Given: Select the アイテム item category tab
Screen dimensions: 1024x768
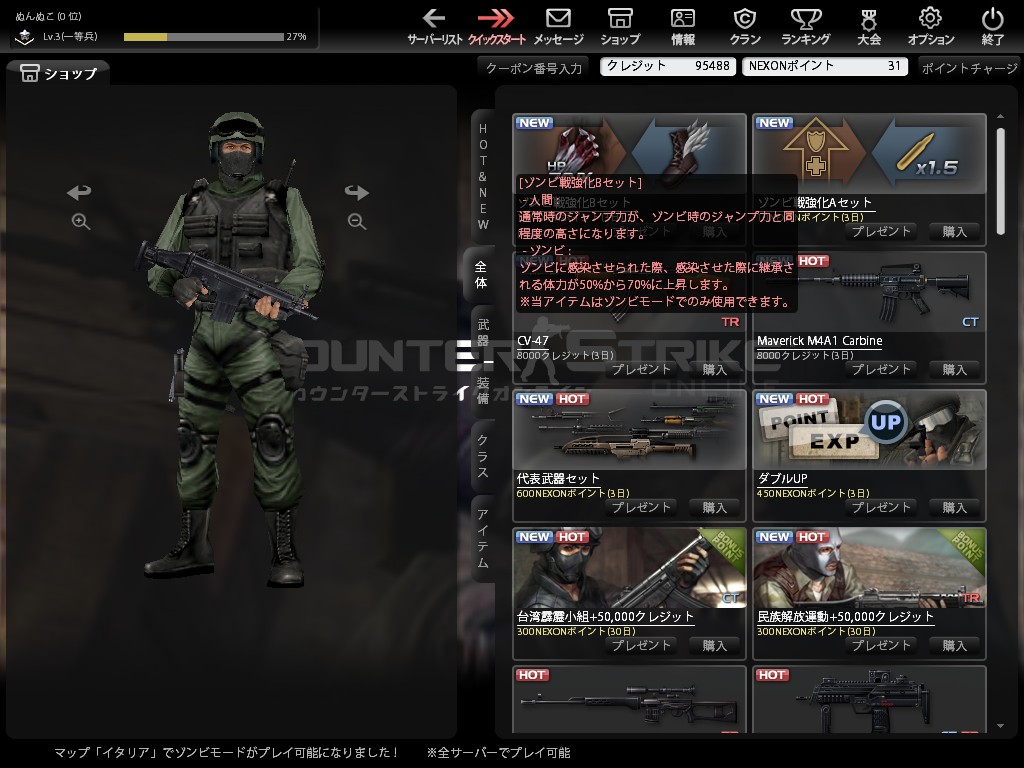Looking at the screenshot, I should [x=483, y=539].
